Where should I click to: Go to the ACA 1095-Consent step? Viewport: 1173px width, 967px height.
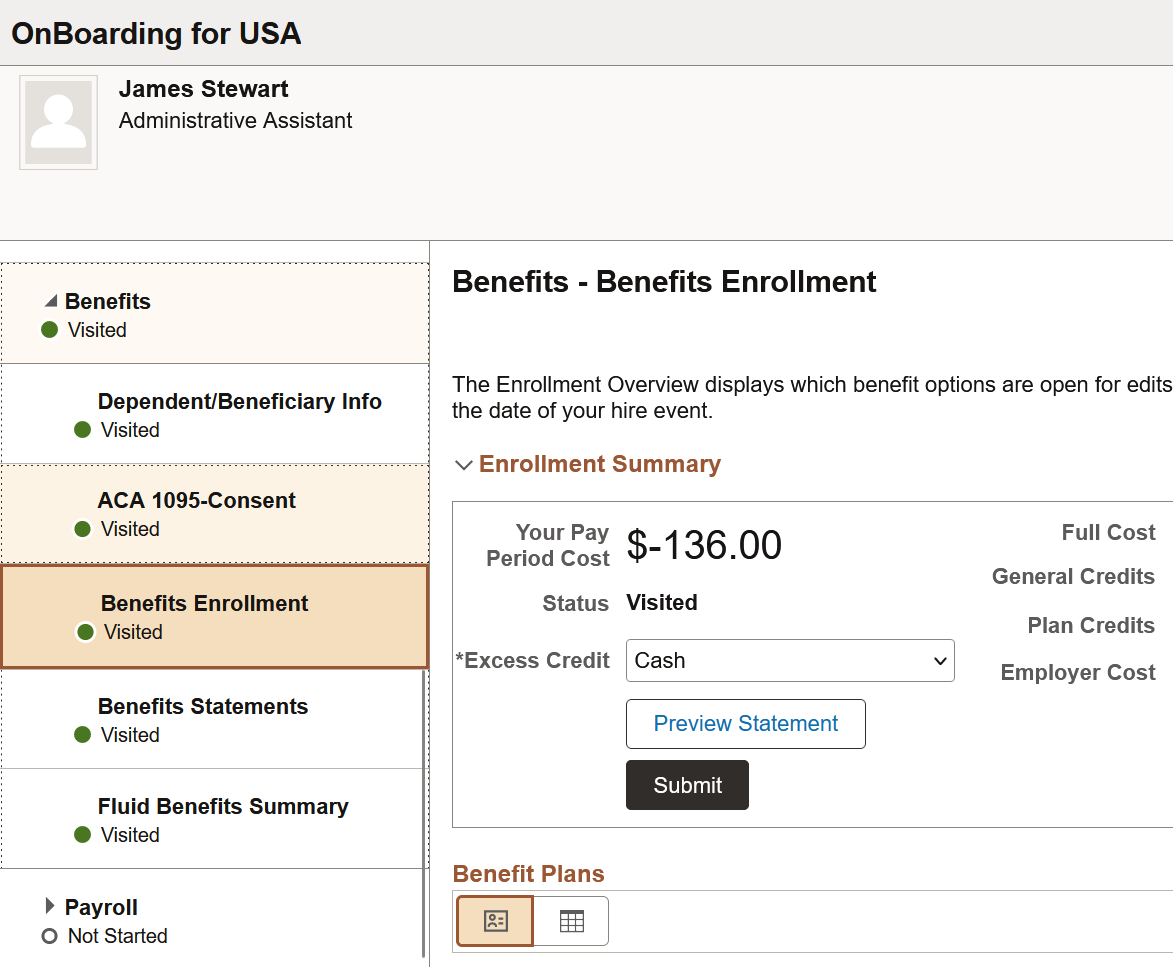pos(196,501)
